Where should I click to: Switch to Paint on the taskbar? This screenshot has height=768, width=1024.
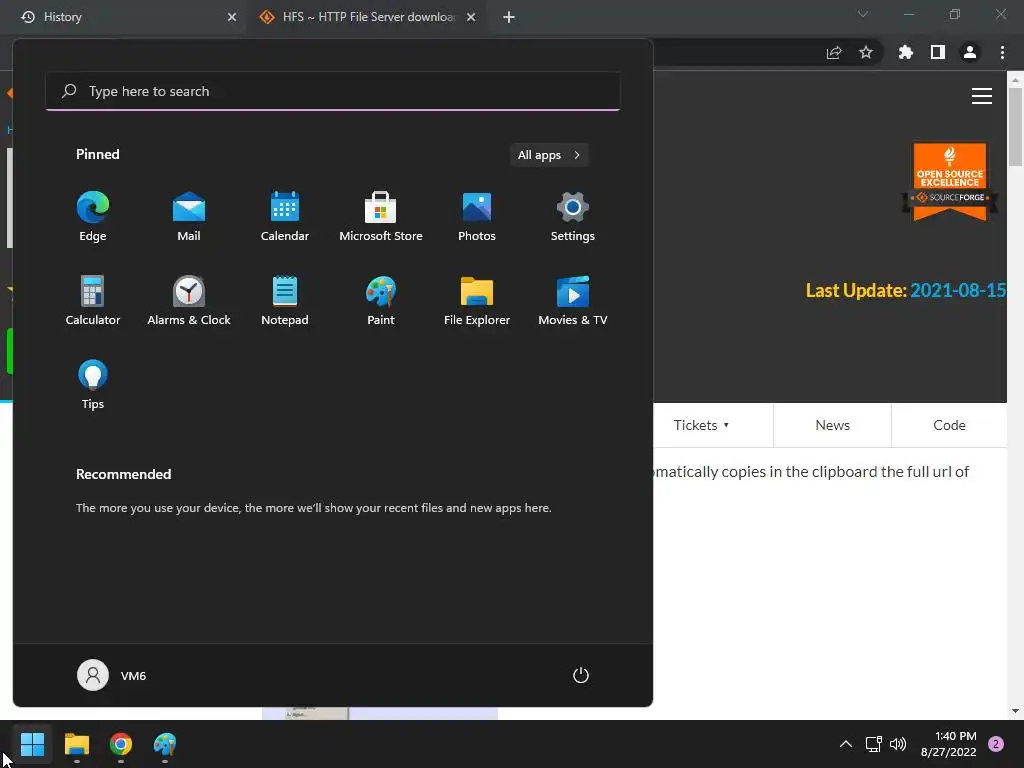165,744
